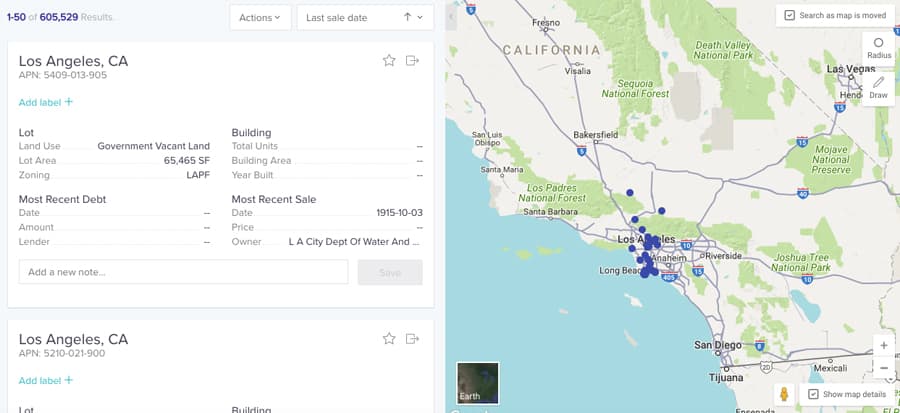Click 'Add label +' on second property card

pyautogui.click(x=46, y=380)
